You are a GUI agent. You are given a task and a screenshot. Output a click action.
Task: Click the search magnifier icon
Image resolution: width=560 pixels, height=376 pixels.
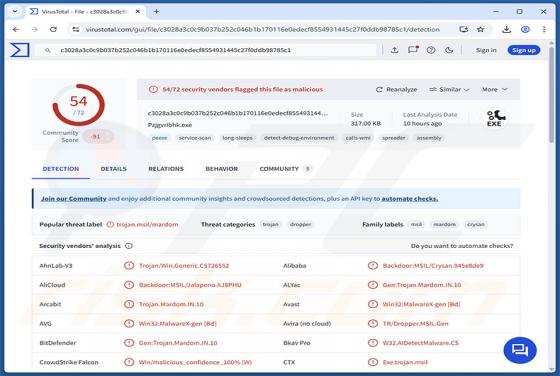[x=48, y=50]
